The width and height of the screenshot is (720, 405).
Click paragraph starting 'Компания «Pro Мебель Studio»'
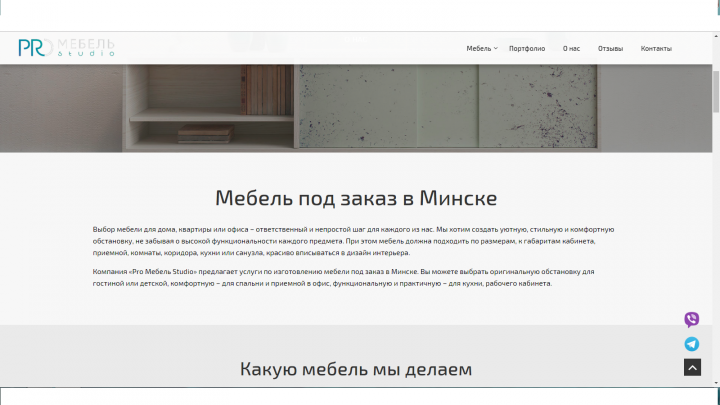[343, 277]
